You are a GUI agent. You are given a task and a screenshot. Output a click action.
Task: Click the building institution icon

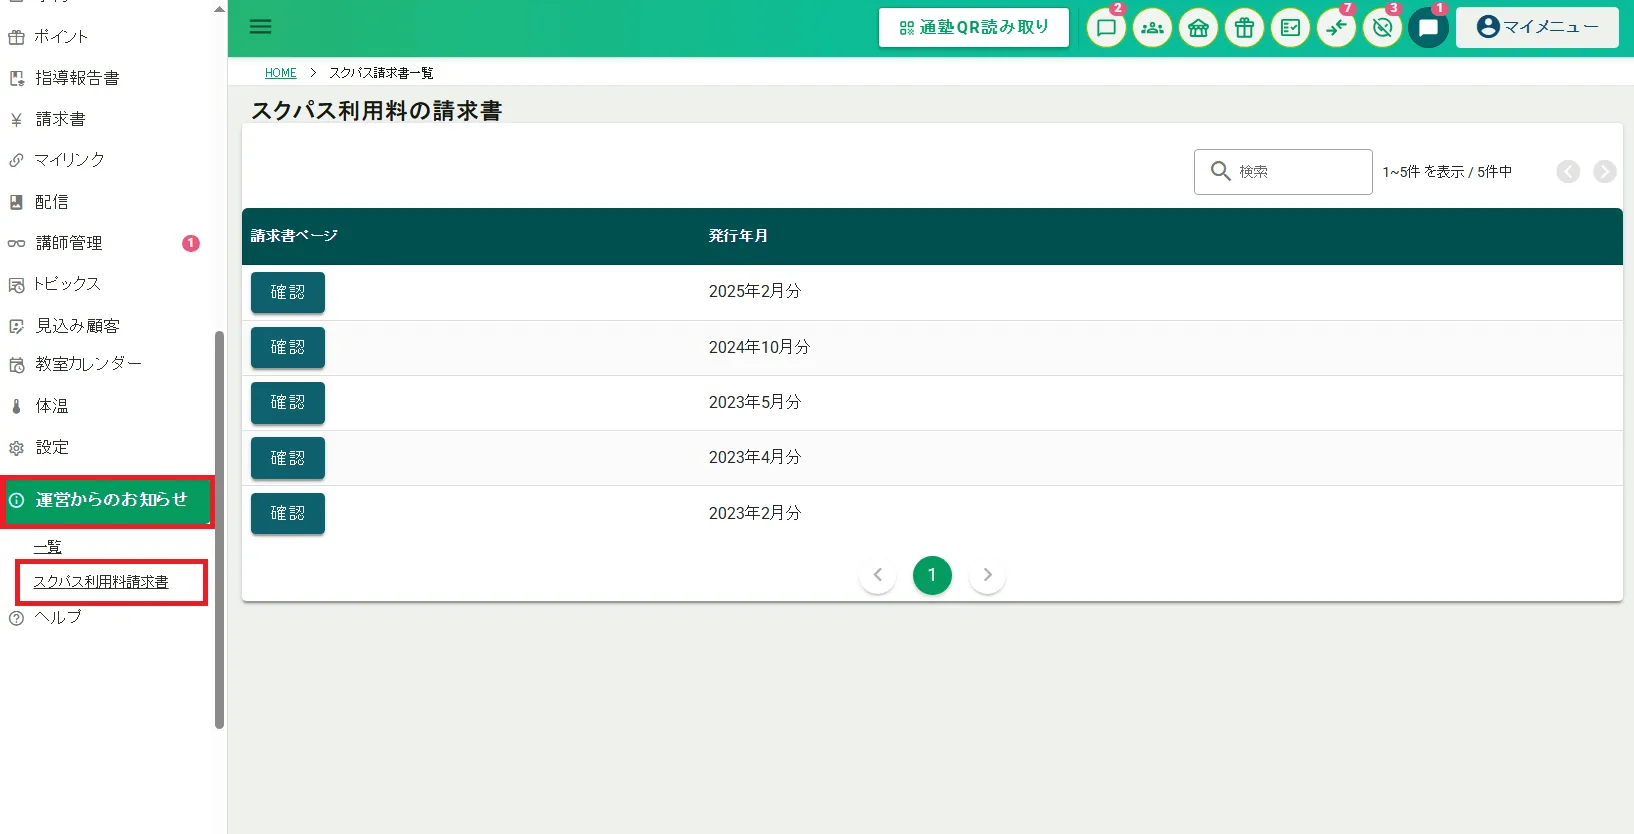click(x=1198, y=28)
